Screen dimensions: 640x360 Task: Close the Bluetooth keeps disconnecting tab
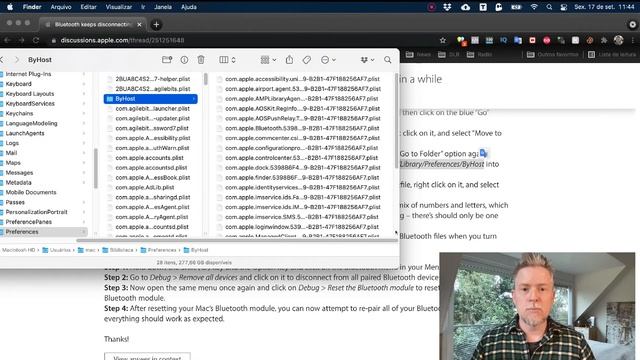tap(139, 24)
